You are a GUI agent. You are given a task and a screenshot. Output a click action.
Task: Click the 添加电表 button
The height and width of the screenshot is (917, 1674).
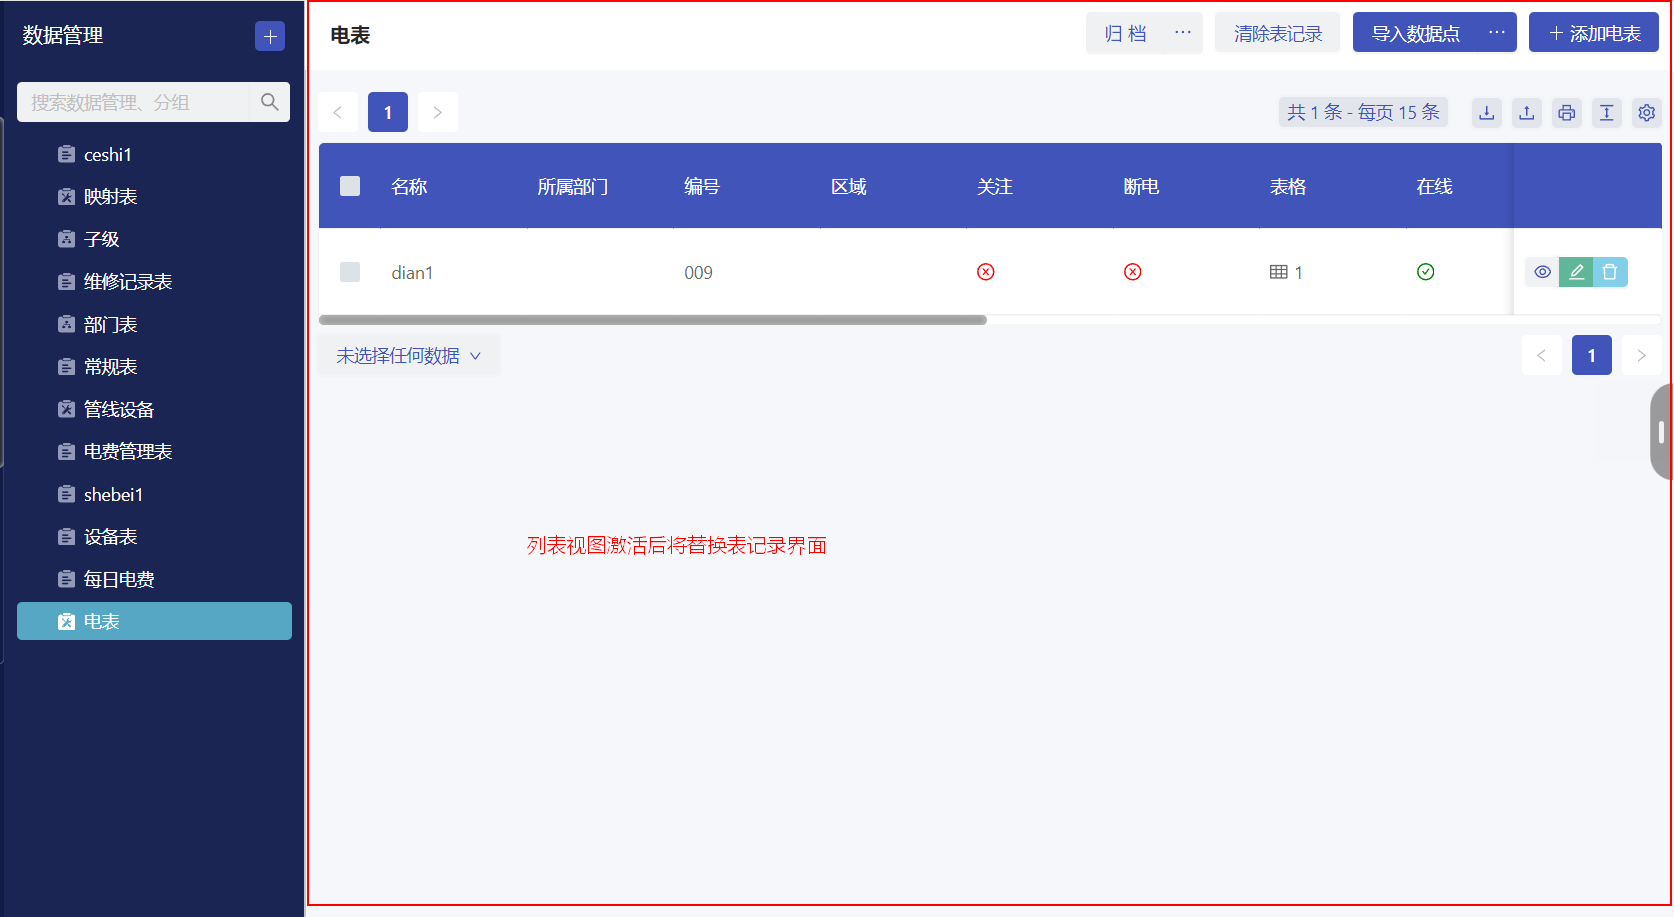1594,33
